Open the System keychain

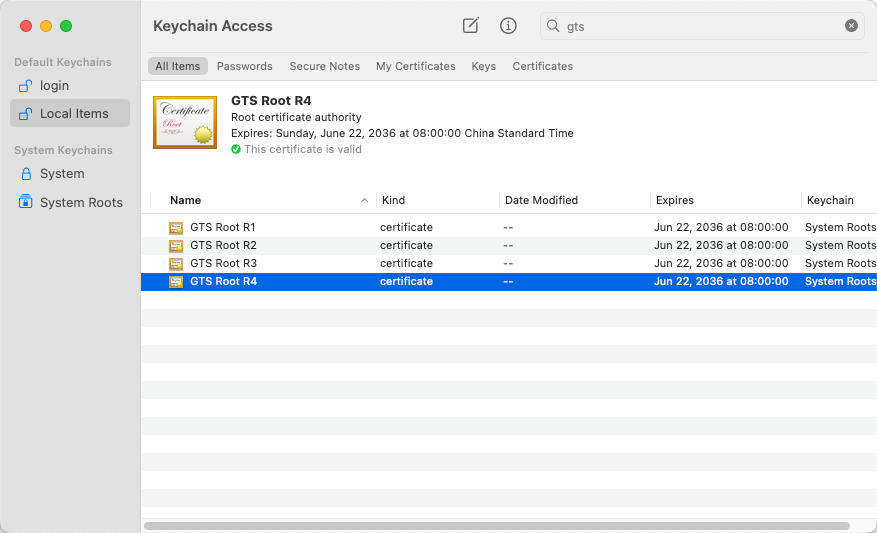tap(61, 174)
